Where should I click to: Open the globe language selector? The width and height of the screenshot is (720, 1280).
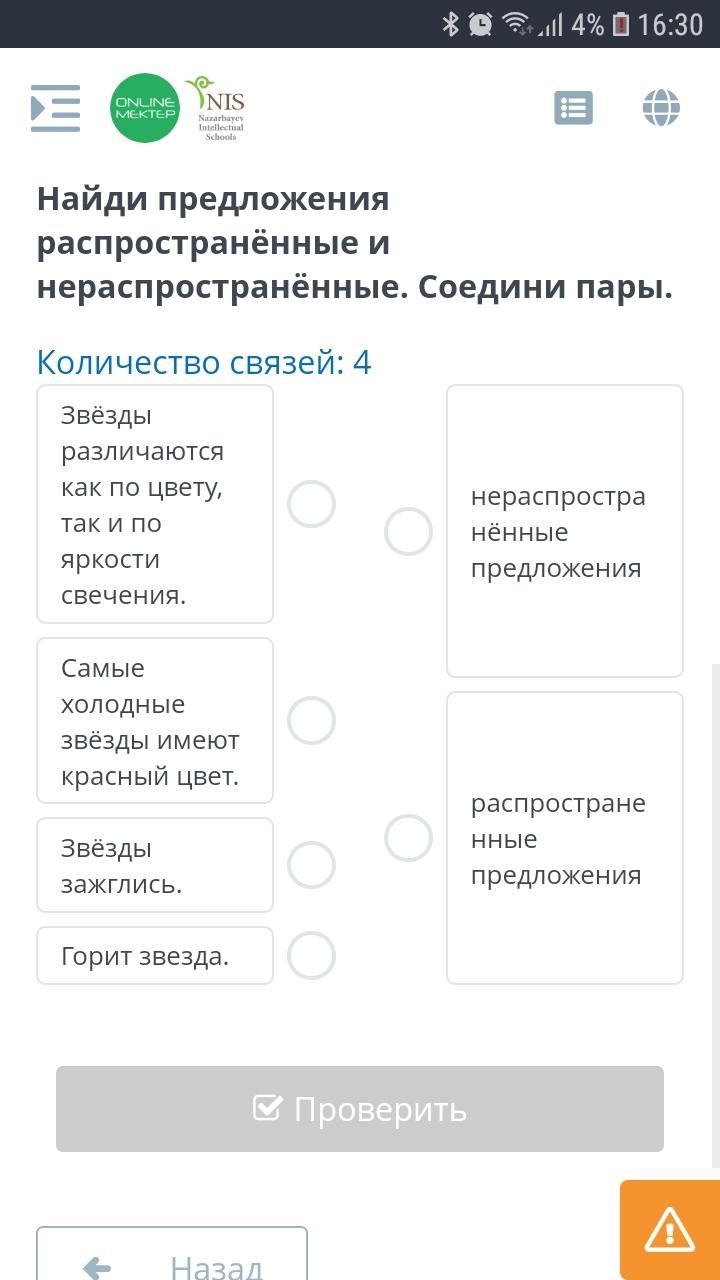click(661, 108)
